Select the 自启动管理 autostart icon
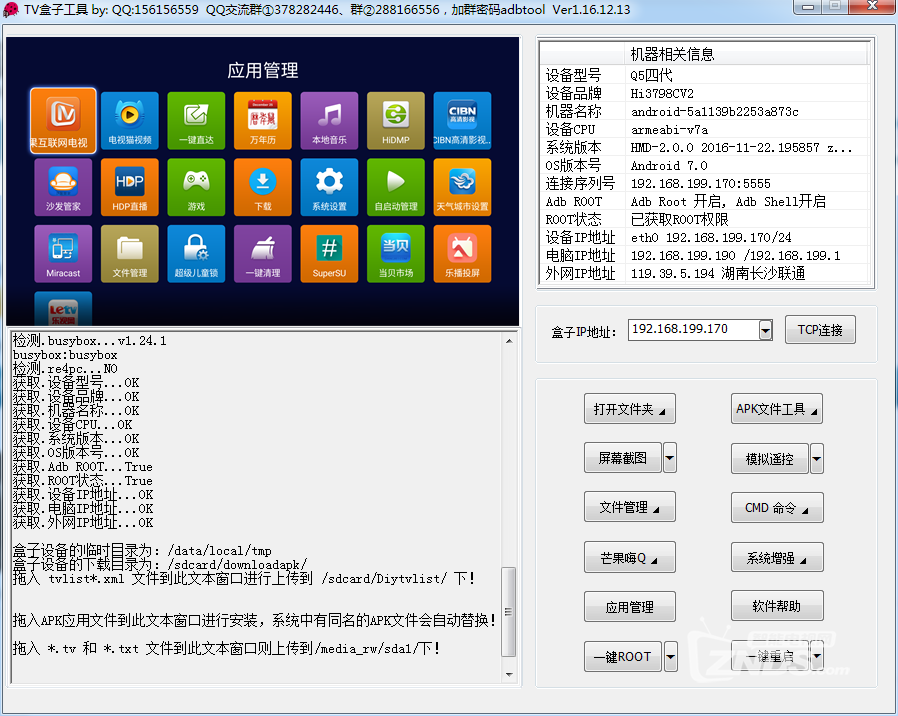Image resolution: width=898 pixels, height=716 pixels. pos(395,187)
